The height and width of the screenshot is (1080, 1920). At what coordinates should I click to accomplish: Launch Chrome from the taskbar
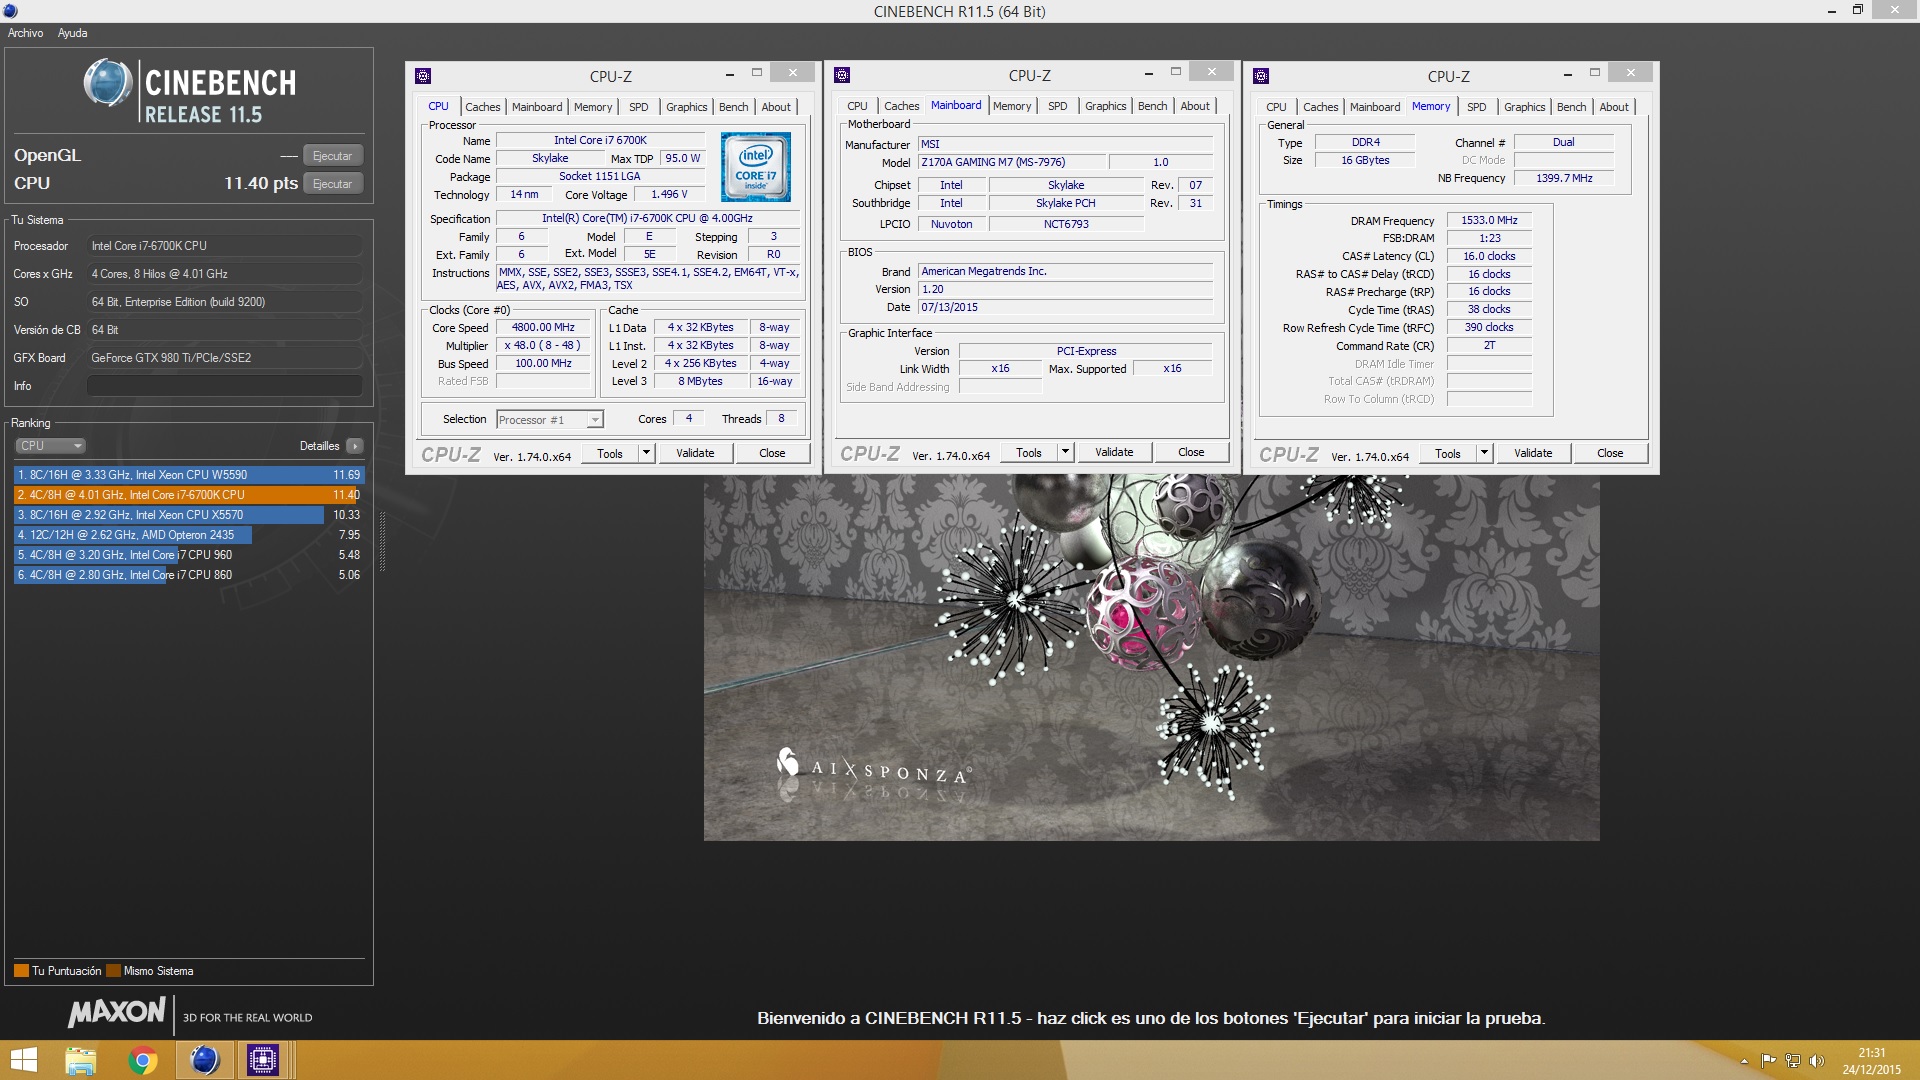[x=143, y=1060]
